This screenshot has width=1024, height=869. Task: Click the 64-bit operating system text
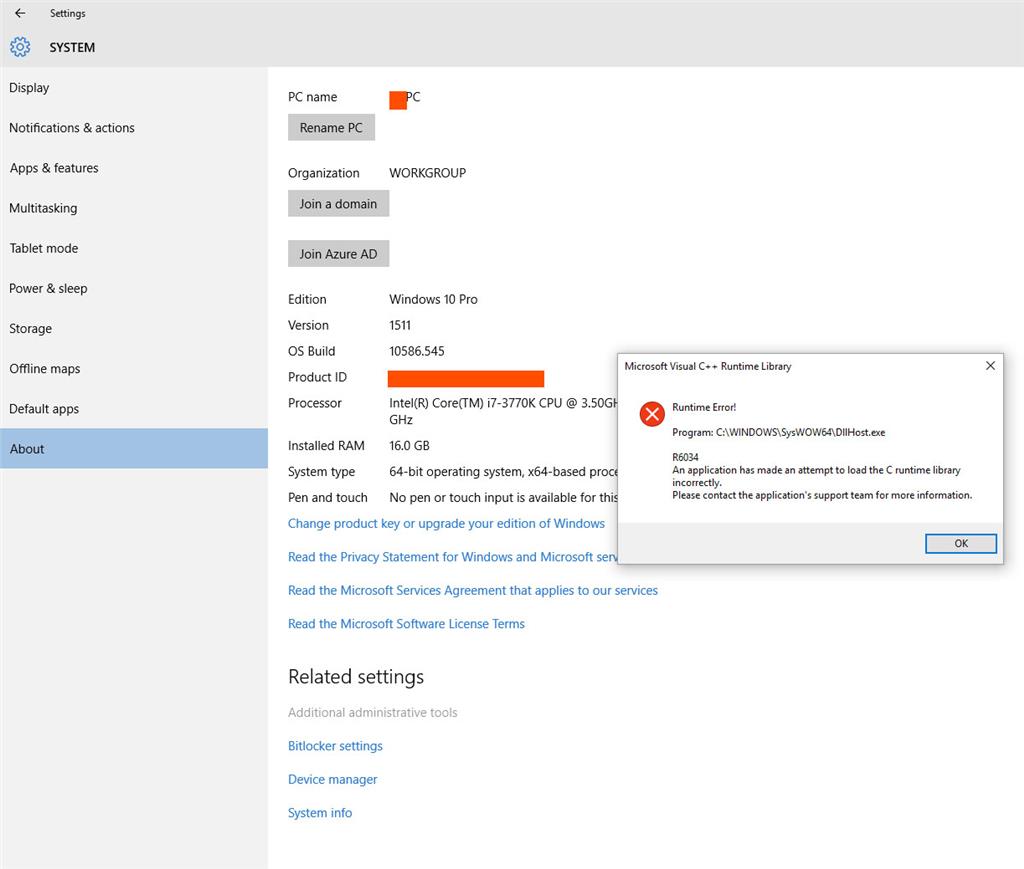503,471
